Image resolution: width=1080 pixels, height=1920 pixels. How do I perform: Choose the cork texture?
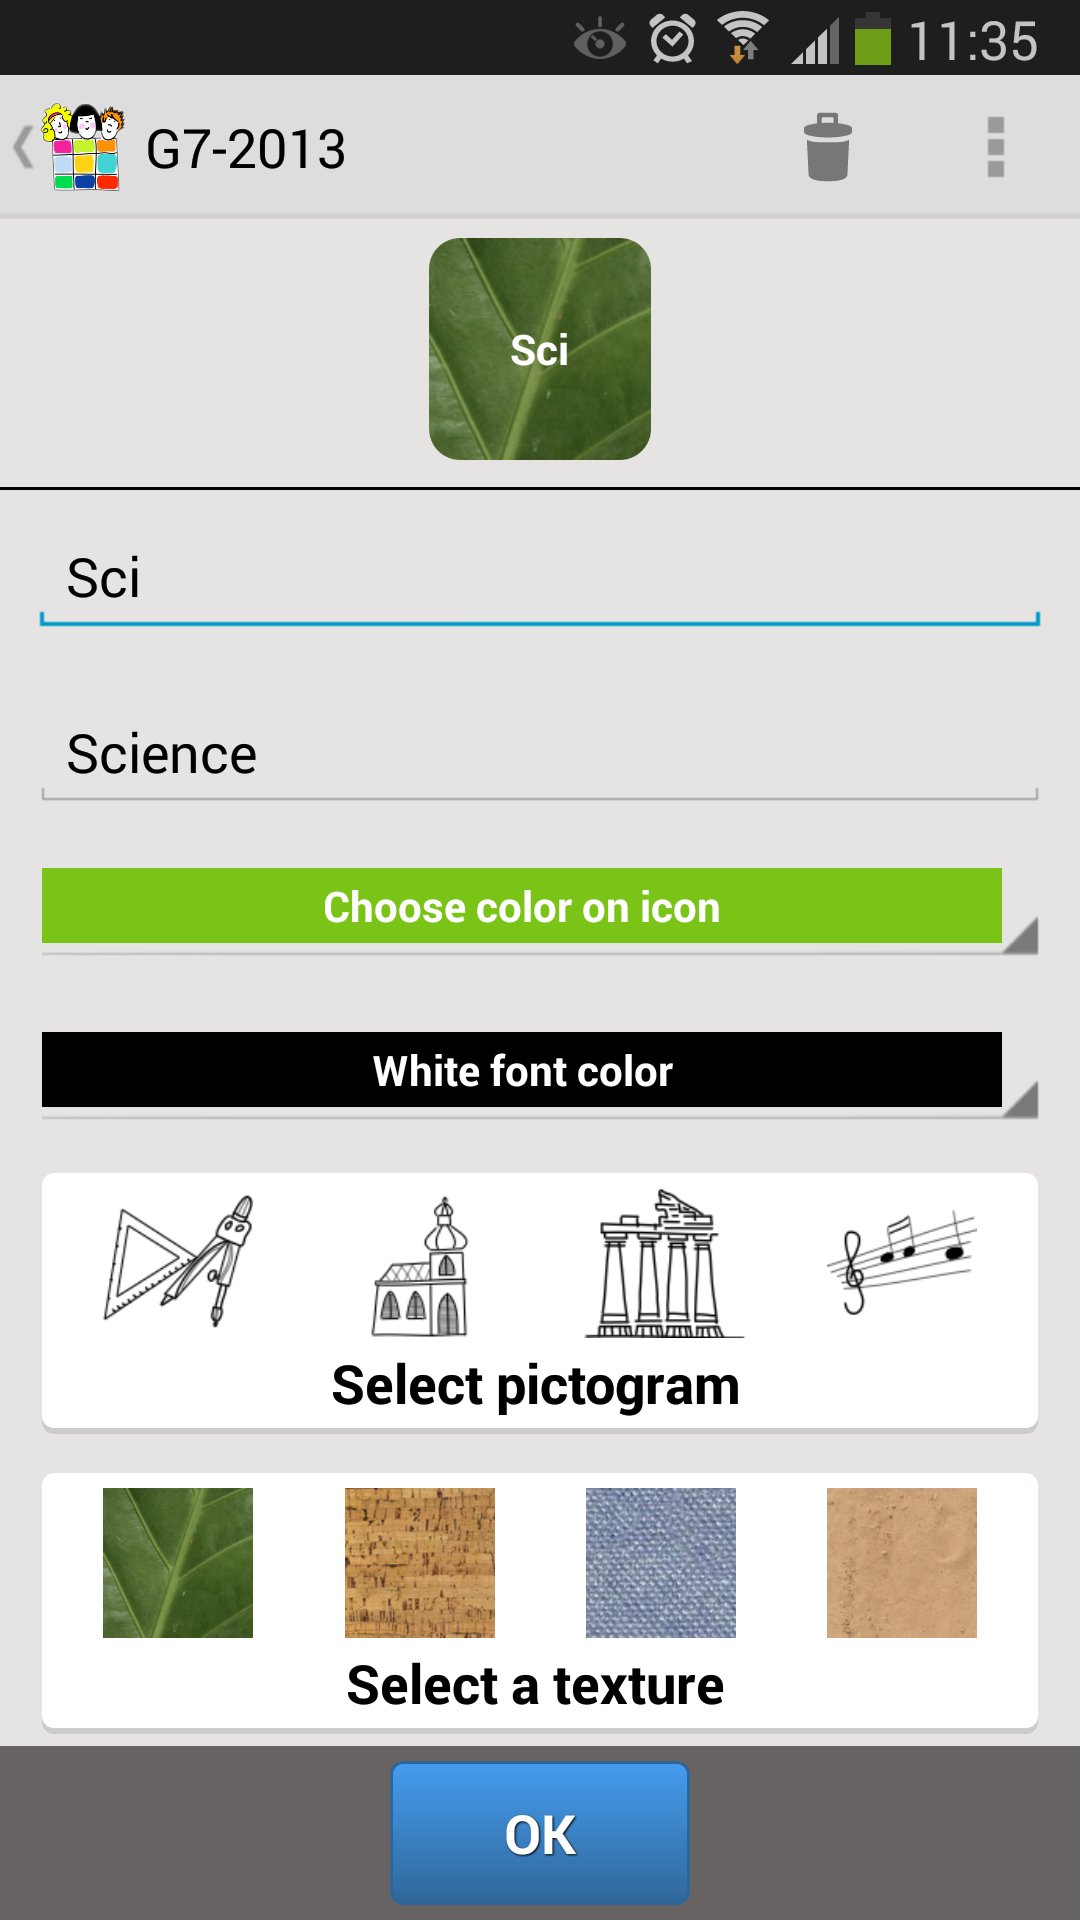click(x=420, y=1563)
